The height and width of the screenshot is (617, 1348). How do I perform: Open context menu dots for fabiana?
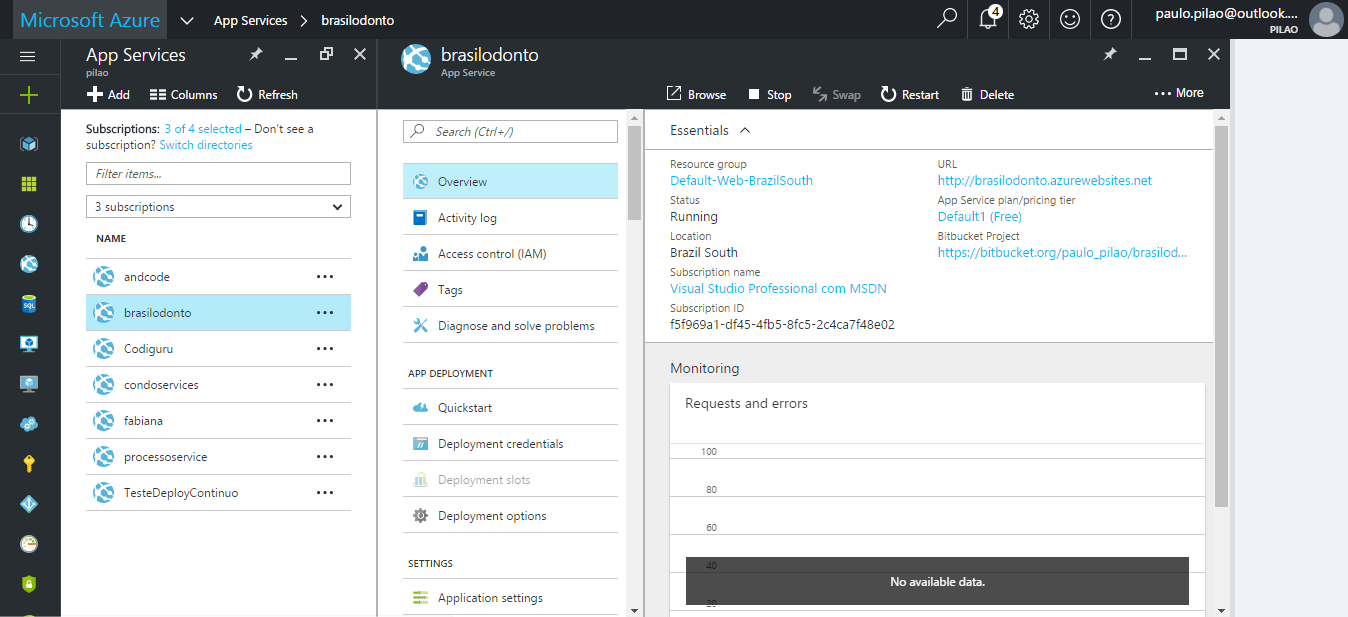click(325, 421)
